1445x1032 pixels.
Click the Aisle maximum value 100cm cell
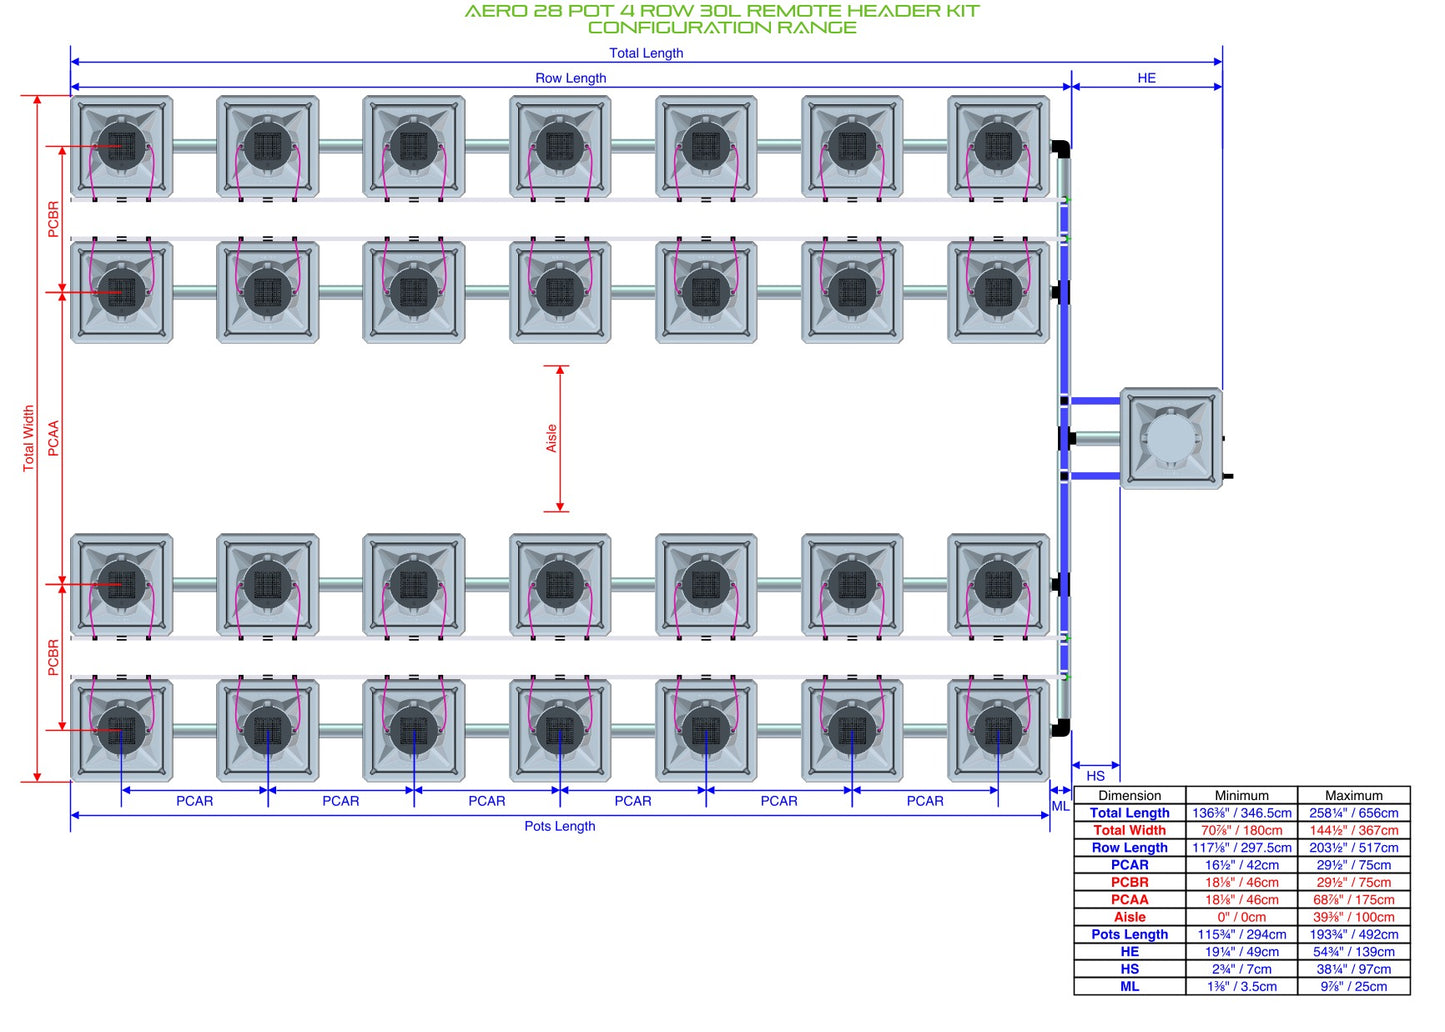click(x=1354, y=917)
